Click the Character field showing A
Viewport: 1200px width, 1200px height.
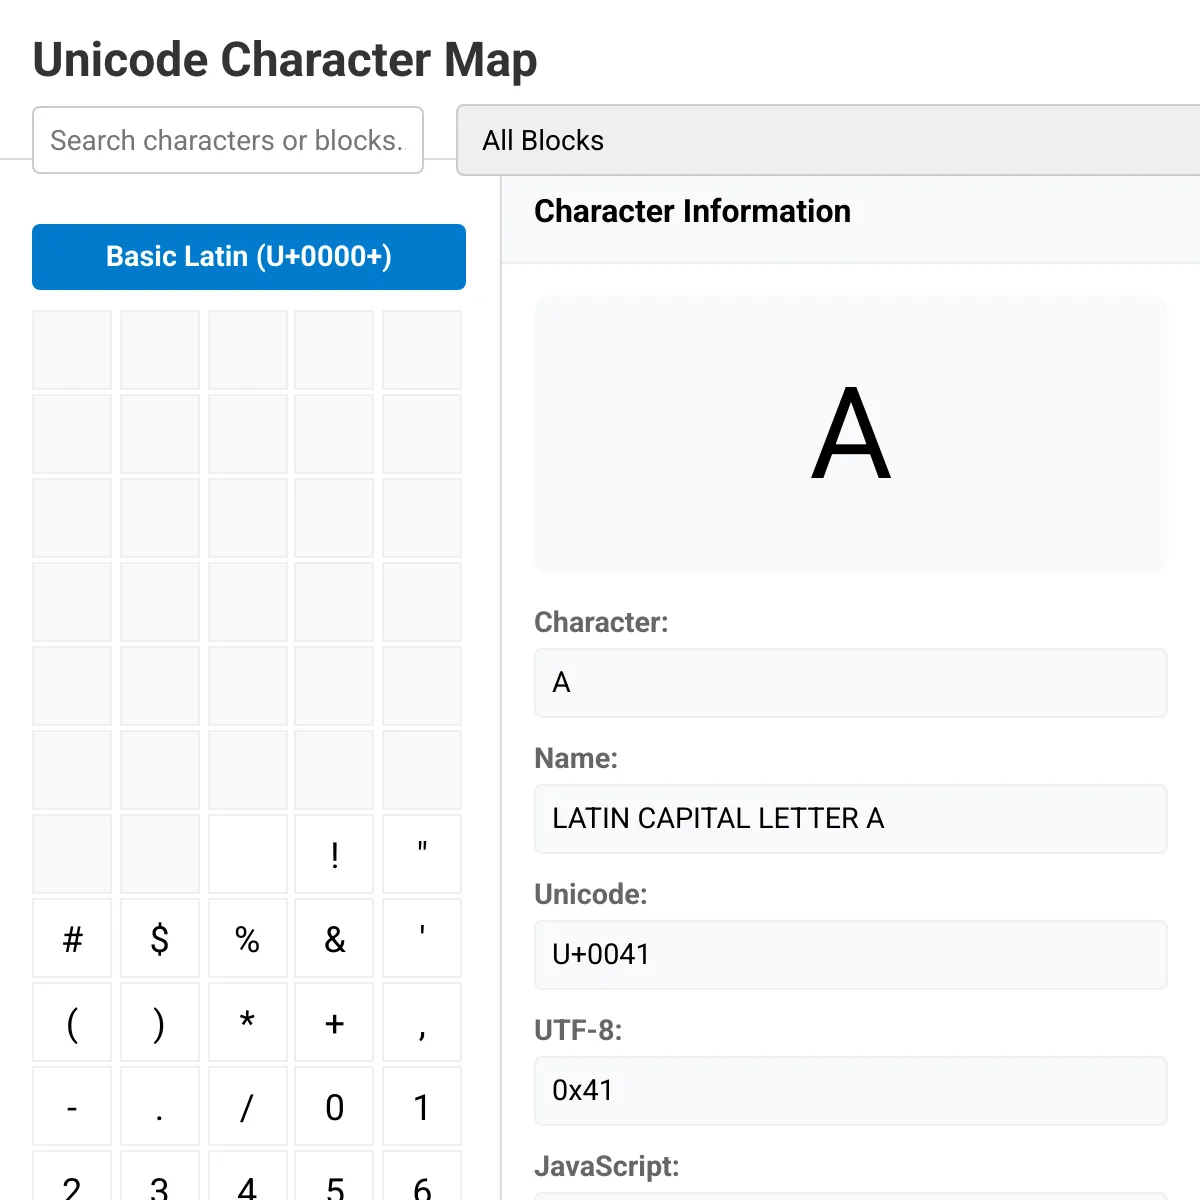(x=850, y=683)
